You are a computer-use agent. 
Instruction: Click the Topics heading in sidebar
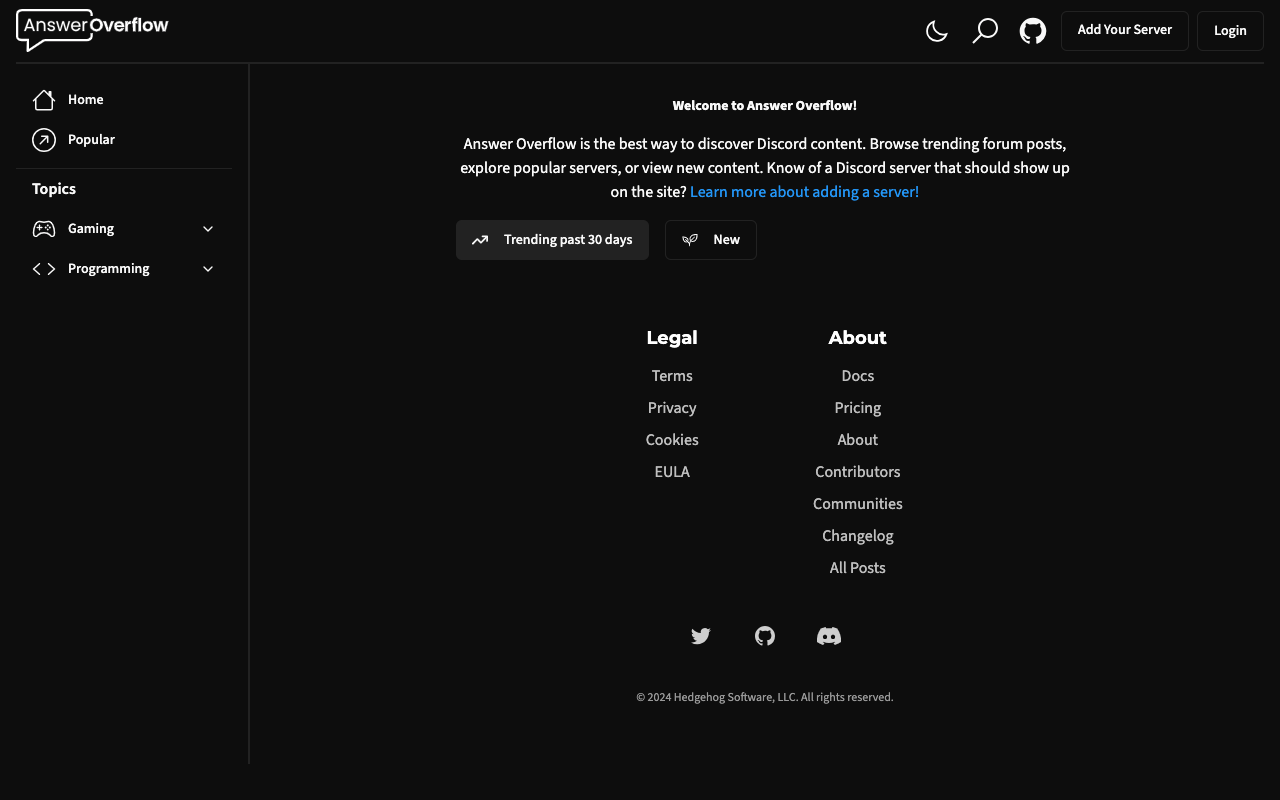pyautogui.click(x=54, y=189)
